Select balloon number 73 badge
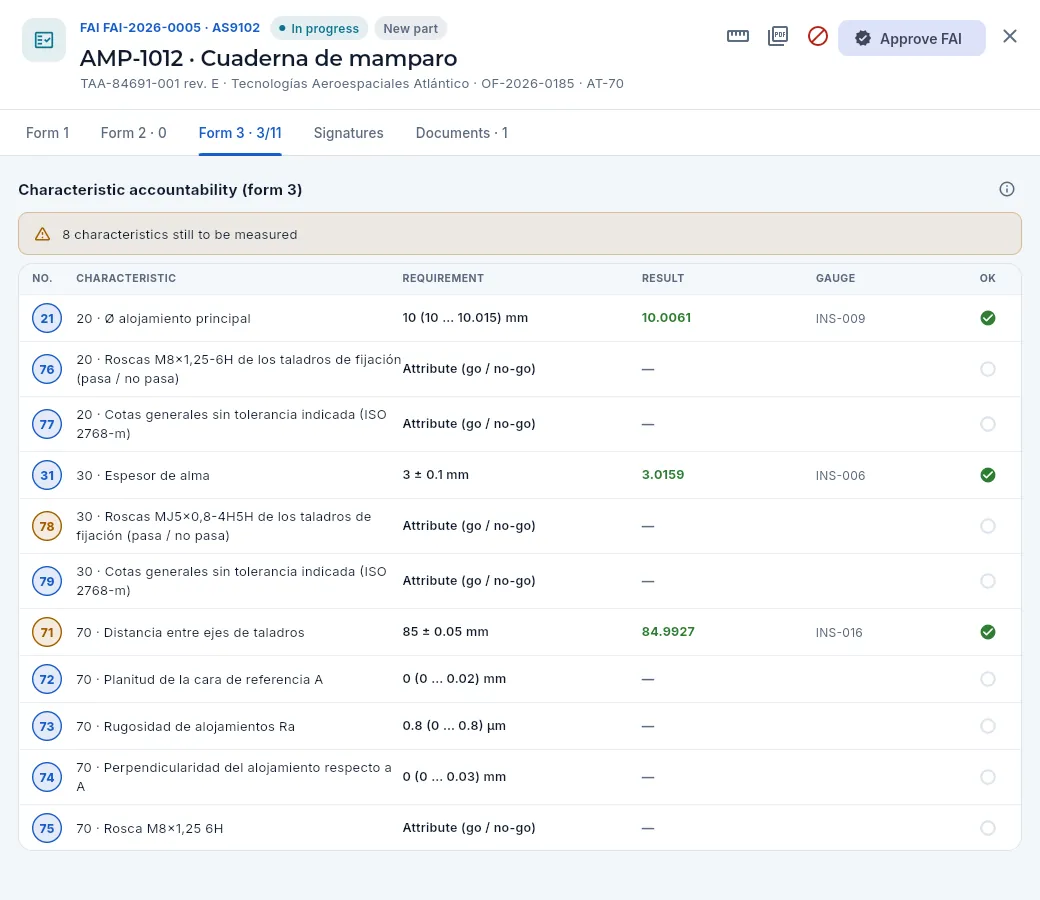 pos(47,727)
